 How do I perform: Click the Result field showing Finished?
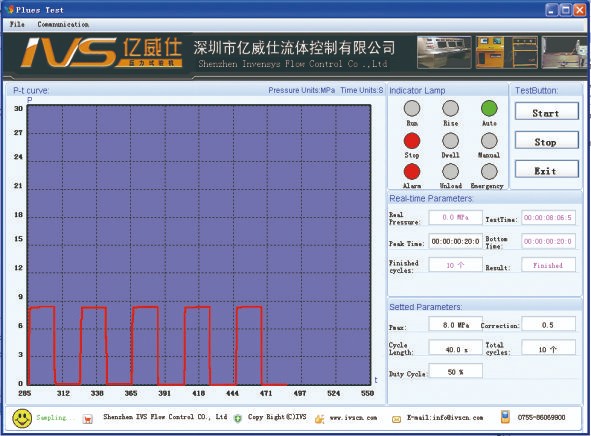click(548, 265)
